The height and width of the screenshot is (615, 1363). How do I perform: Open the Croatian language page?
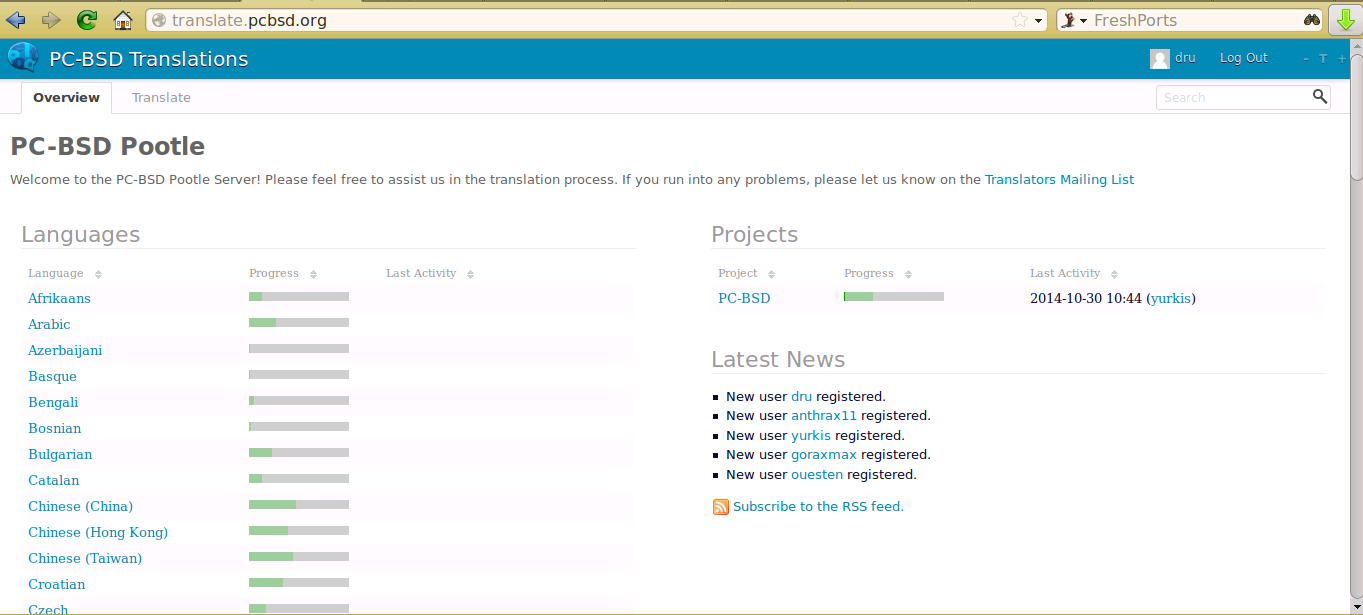click(57, 584)
